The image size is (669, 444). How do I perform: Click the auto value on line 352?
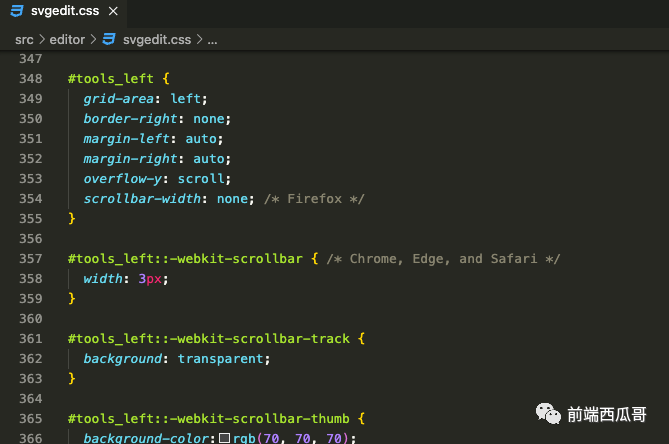pos(209,159)
